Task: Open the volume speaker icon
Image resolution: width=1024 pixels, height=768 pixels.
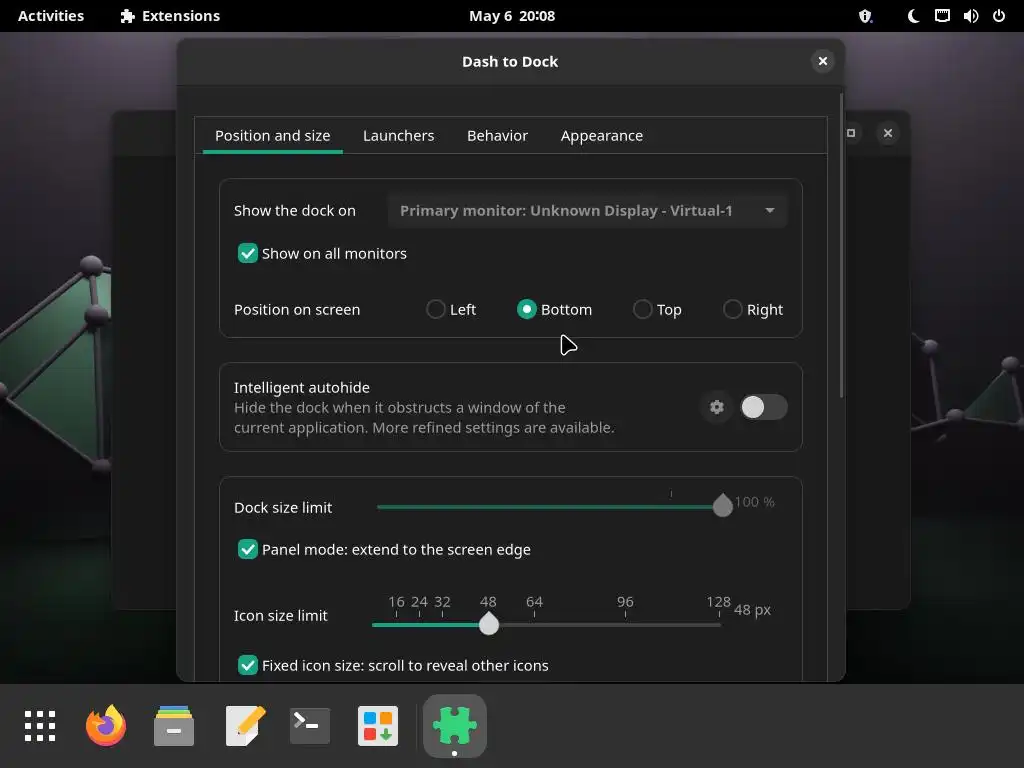Action: point(970,16)
